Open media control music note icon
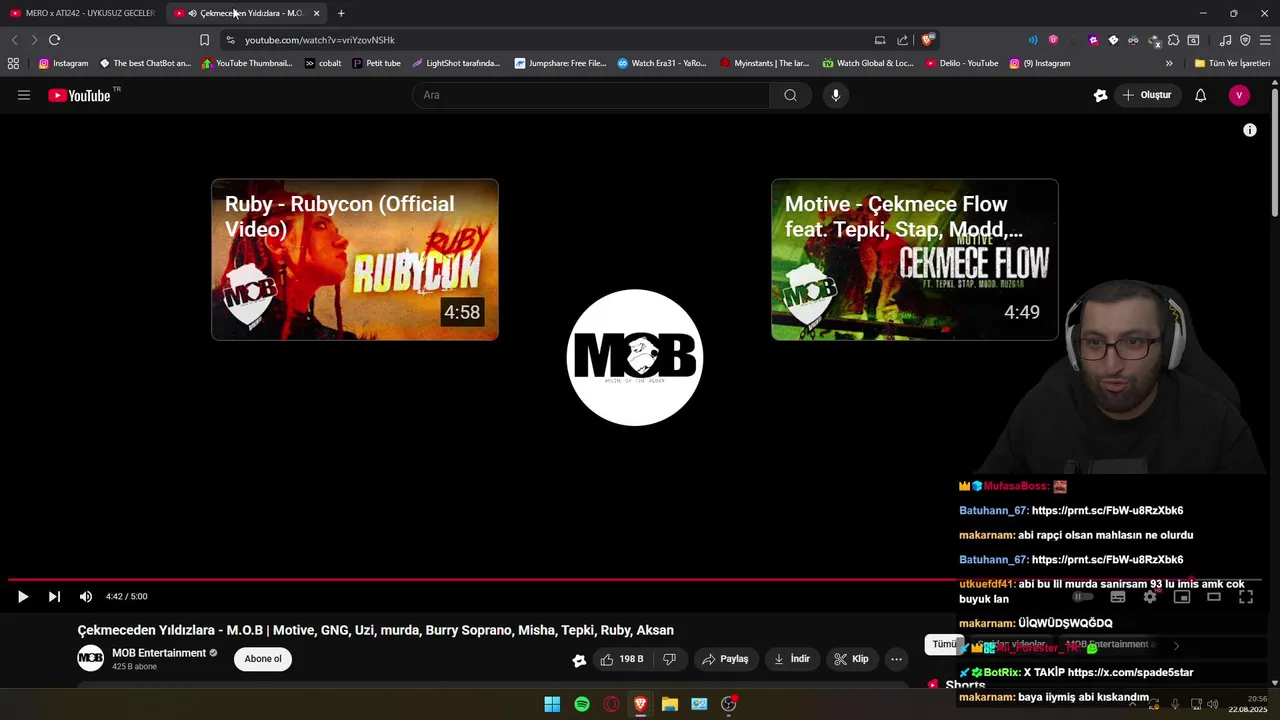1280x720 pixels. (x=1225, y=40)
